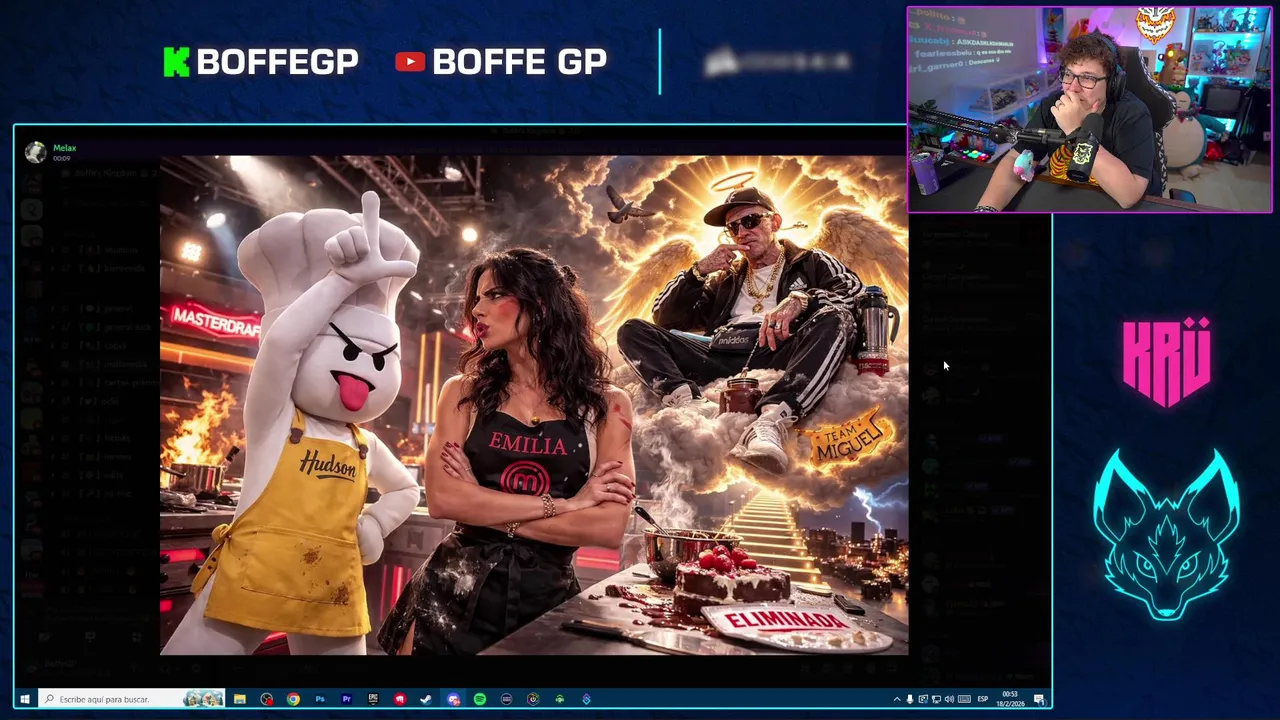
Task: Click the microphone icon in system tray
Action: [x=910, y=699]
